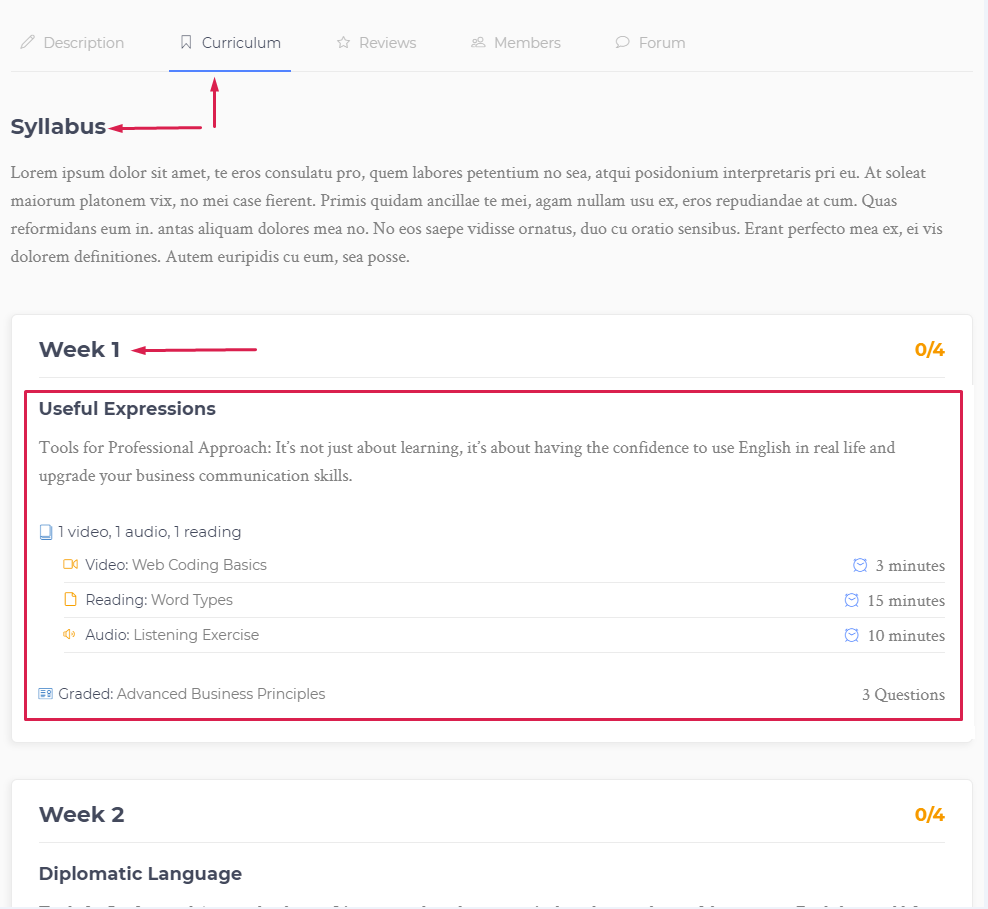Click the Lorem ipsum syllabus paragraph
This screenshot has height=909, width=988.
click(476, 215)
